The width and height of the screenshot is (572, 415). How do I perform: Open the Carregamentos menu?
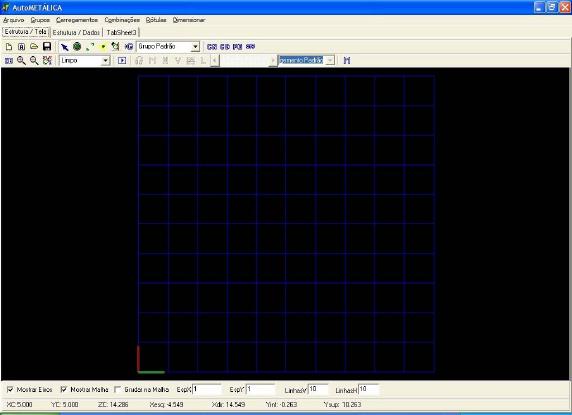coord(77,20)
